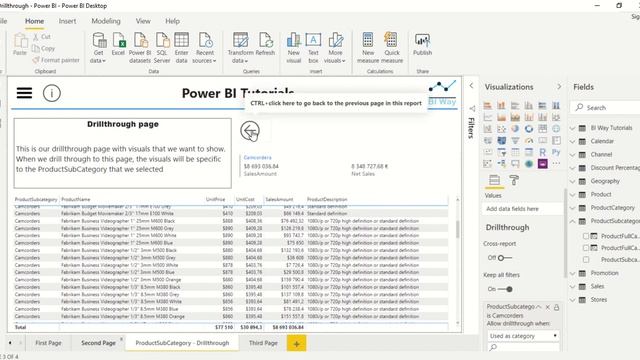Add a new page with plus button
The height and width of the screenshot is (360, 640).
297,344
